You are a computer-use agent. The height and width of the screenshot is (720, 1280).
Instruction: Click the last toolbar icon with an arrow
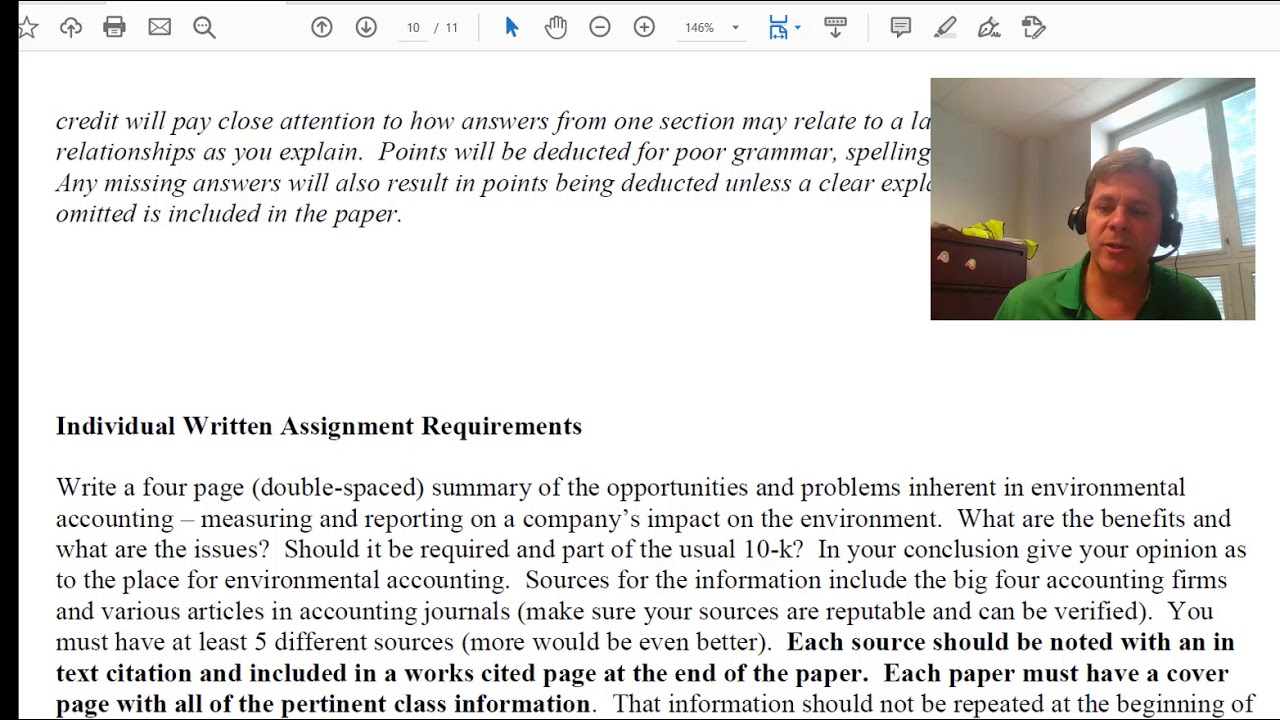1034,28
